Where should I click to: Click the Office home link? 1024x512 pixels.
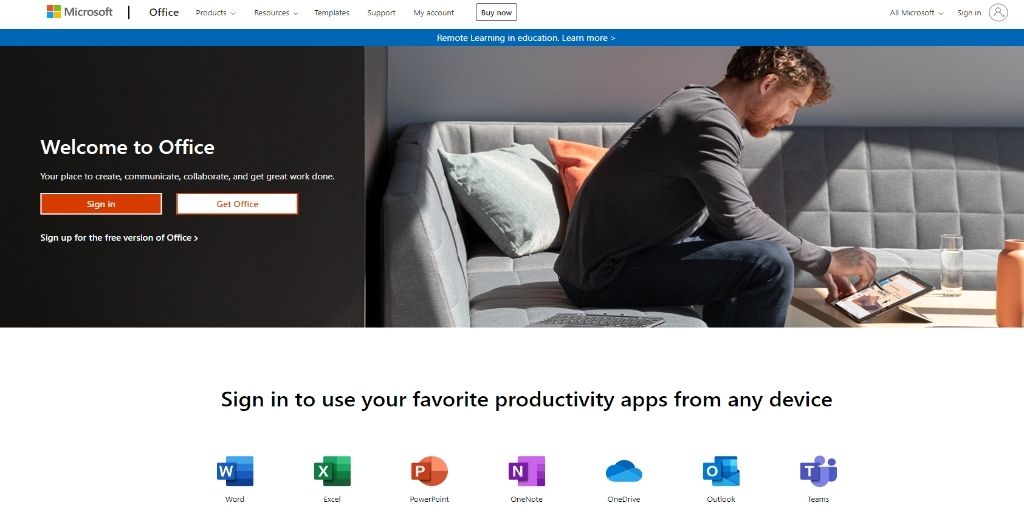(164, 12)
